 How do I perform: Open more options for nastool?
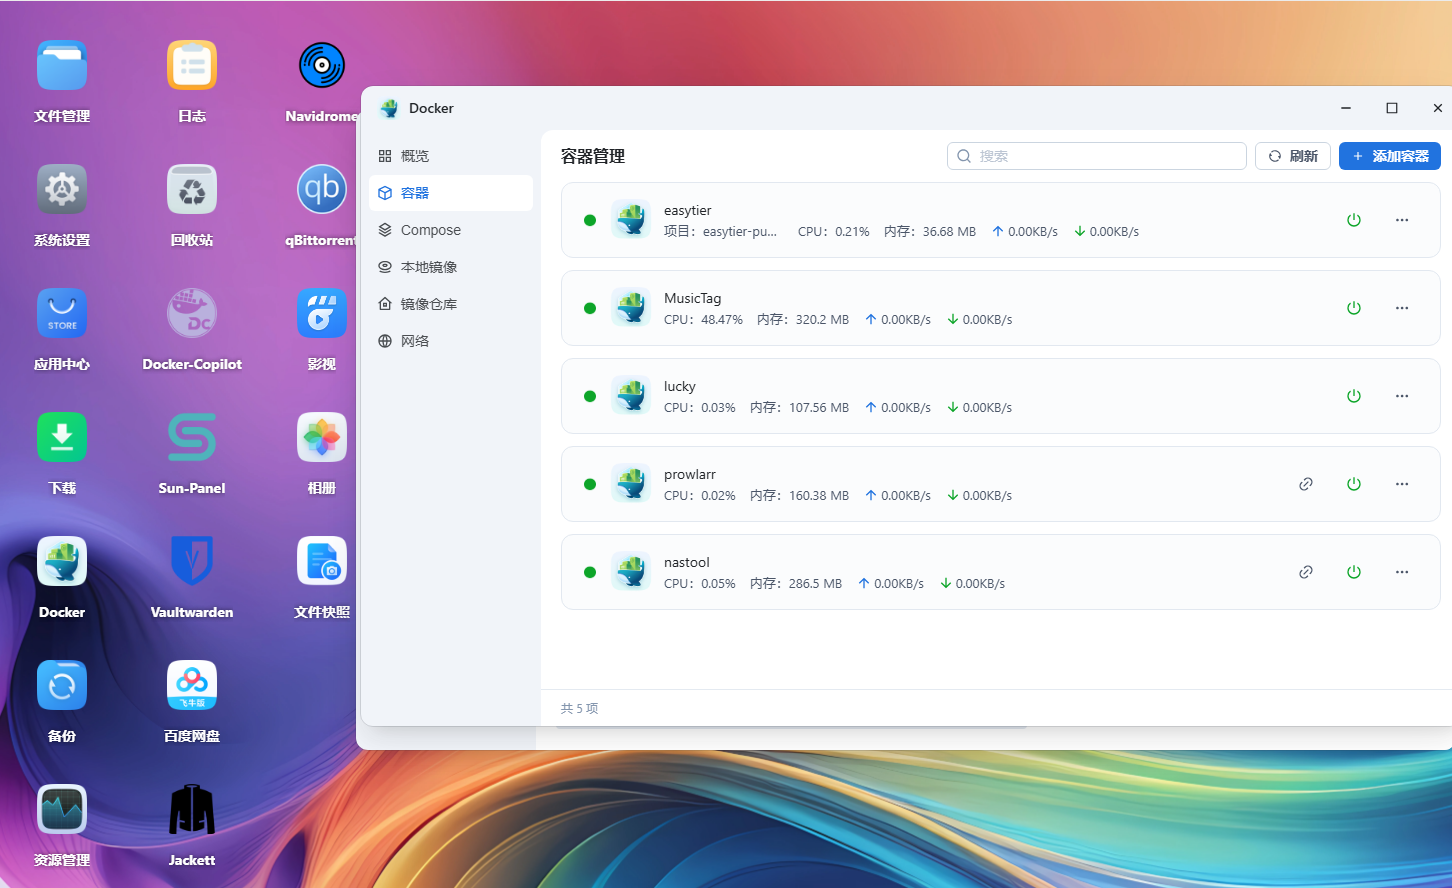(x=1402, y=572)
